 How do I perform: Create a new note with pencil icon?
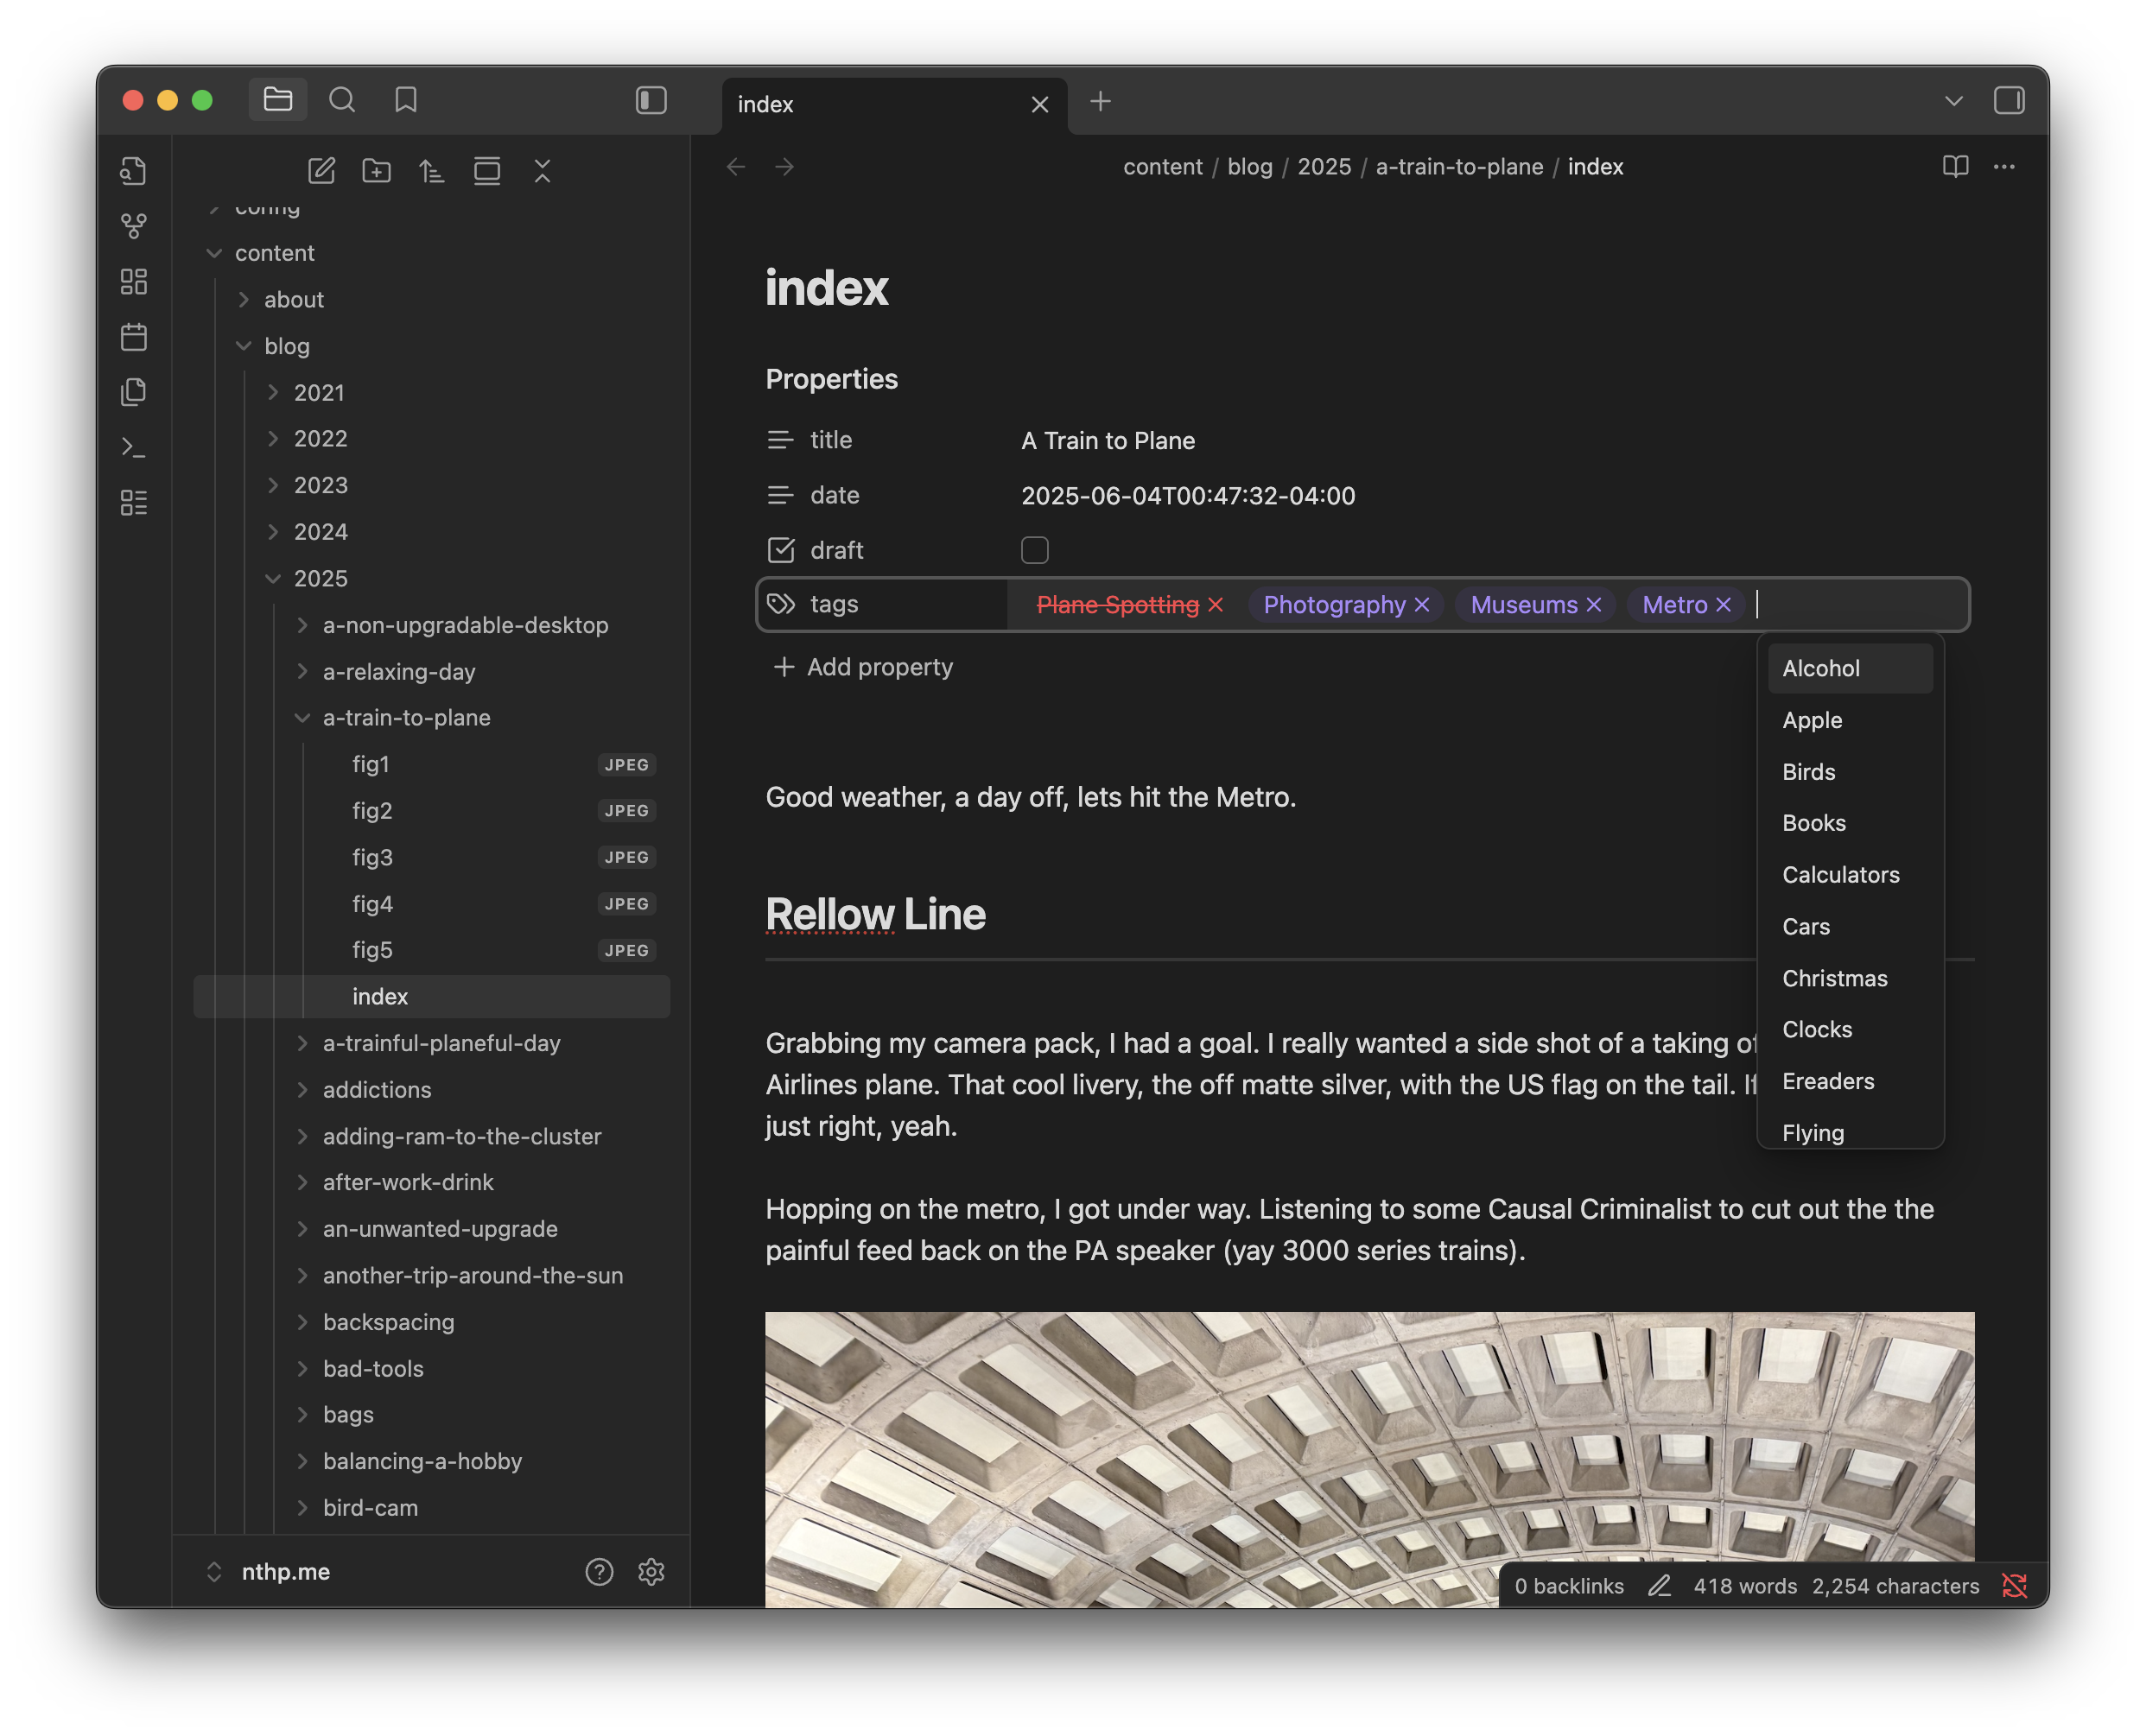point(321,171)
